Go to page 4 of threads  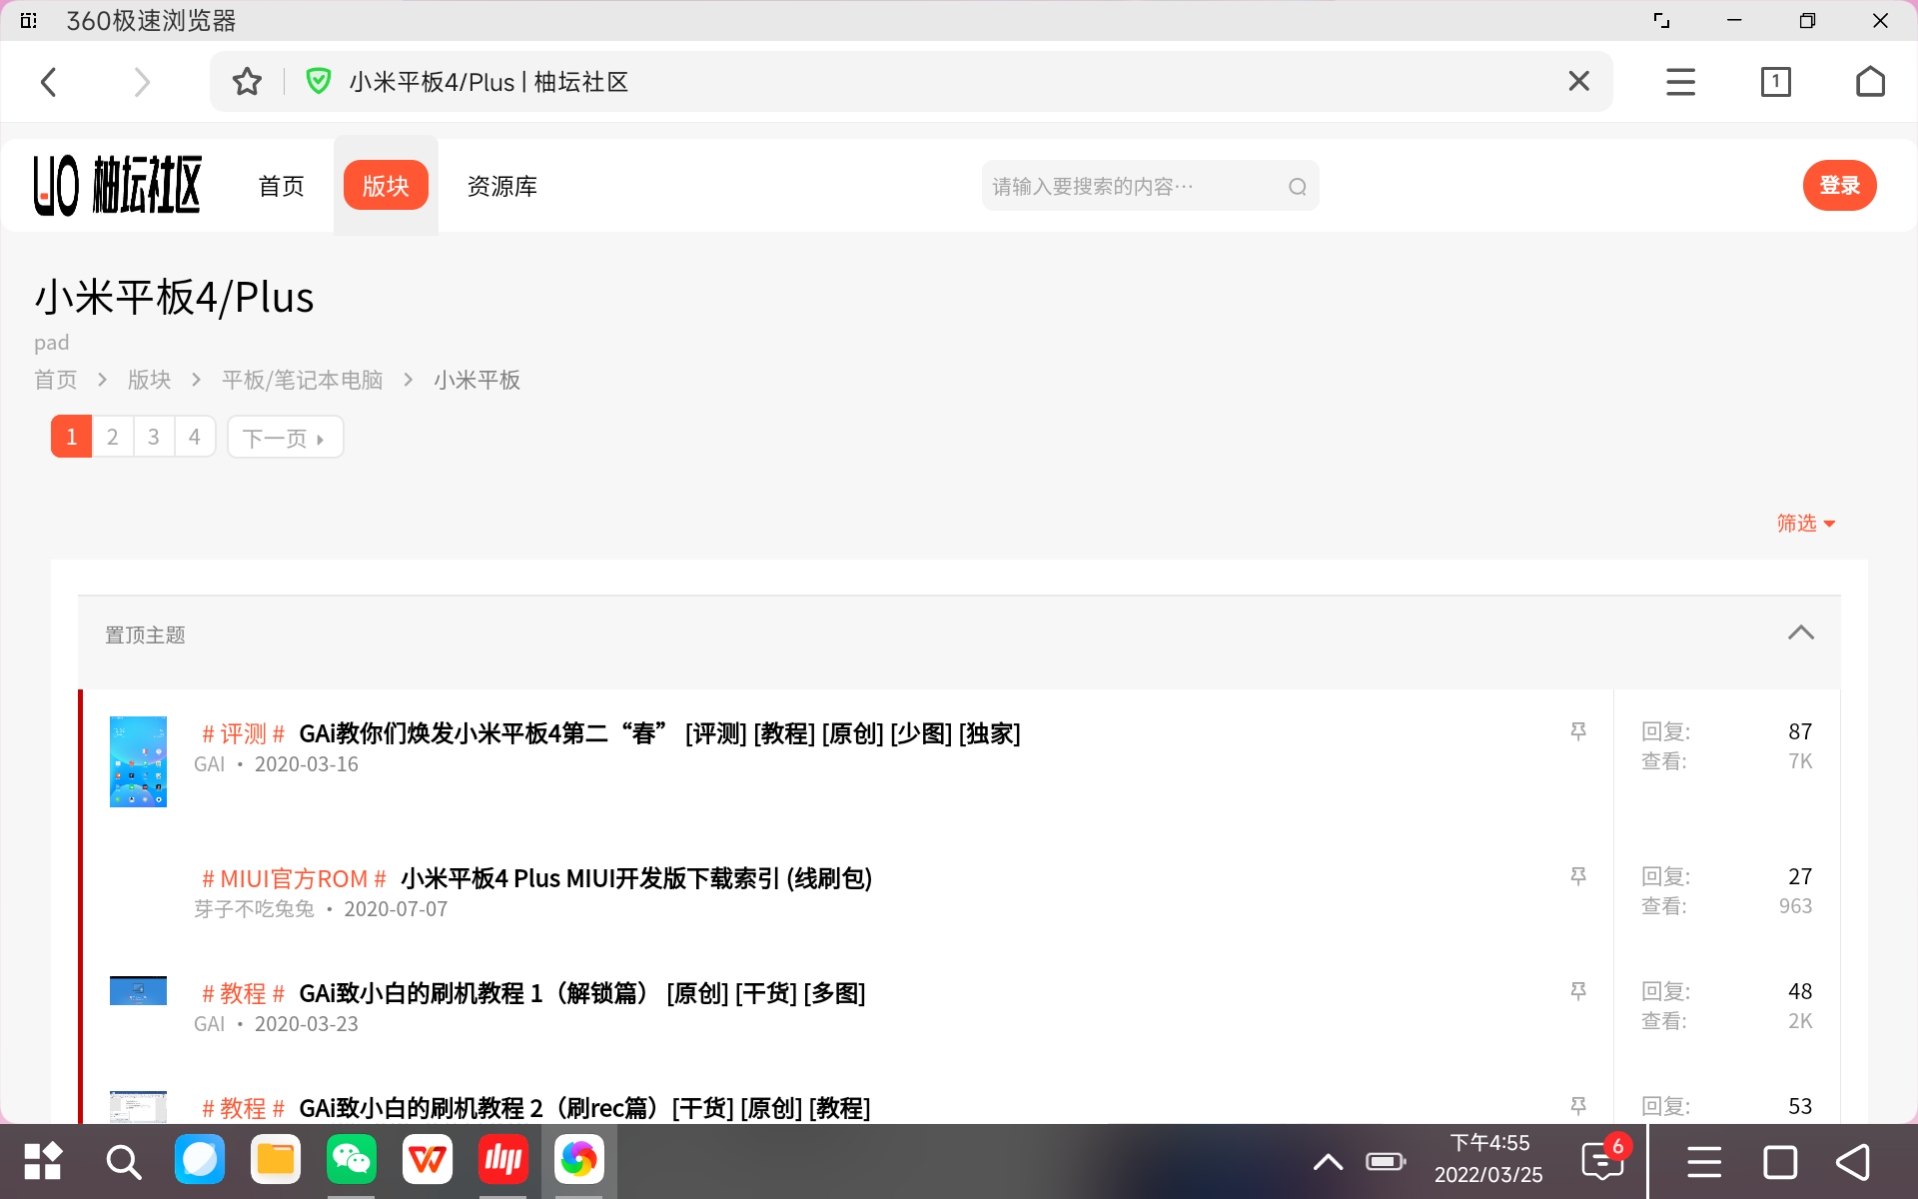[x=195, y=436]
